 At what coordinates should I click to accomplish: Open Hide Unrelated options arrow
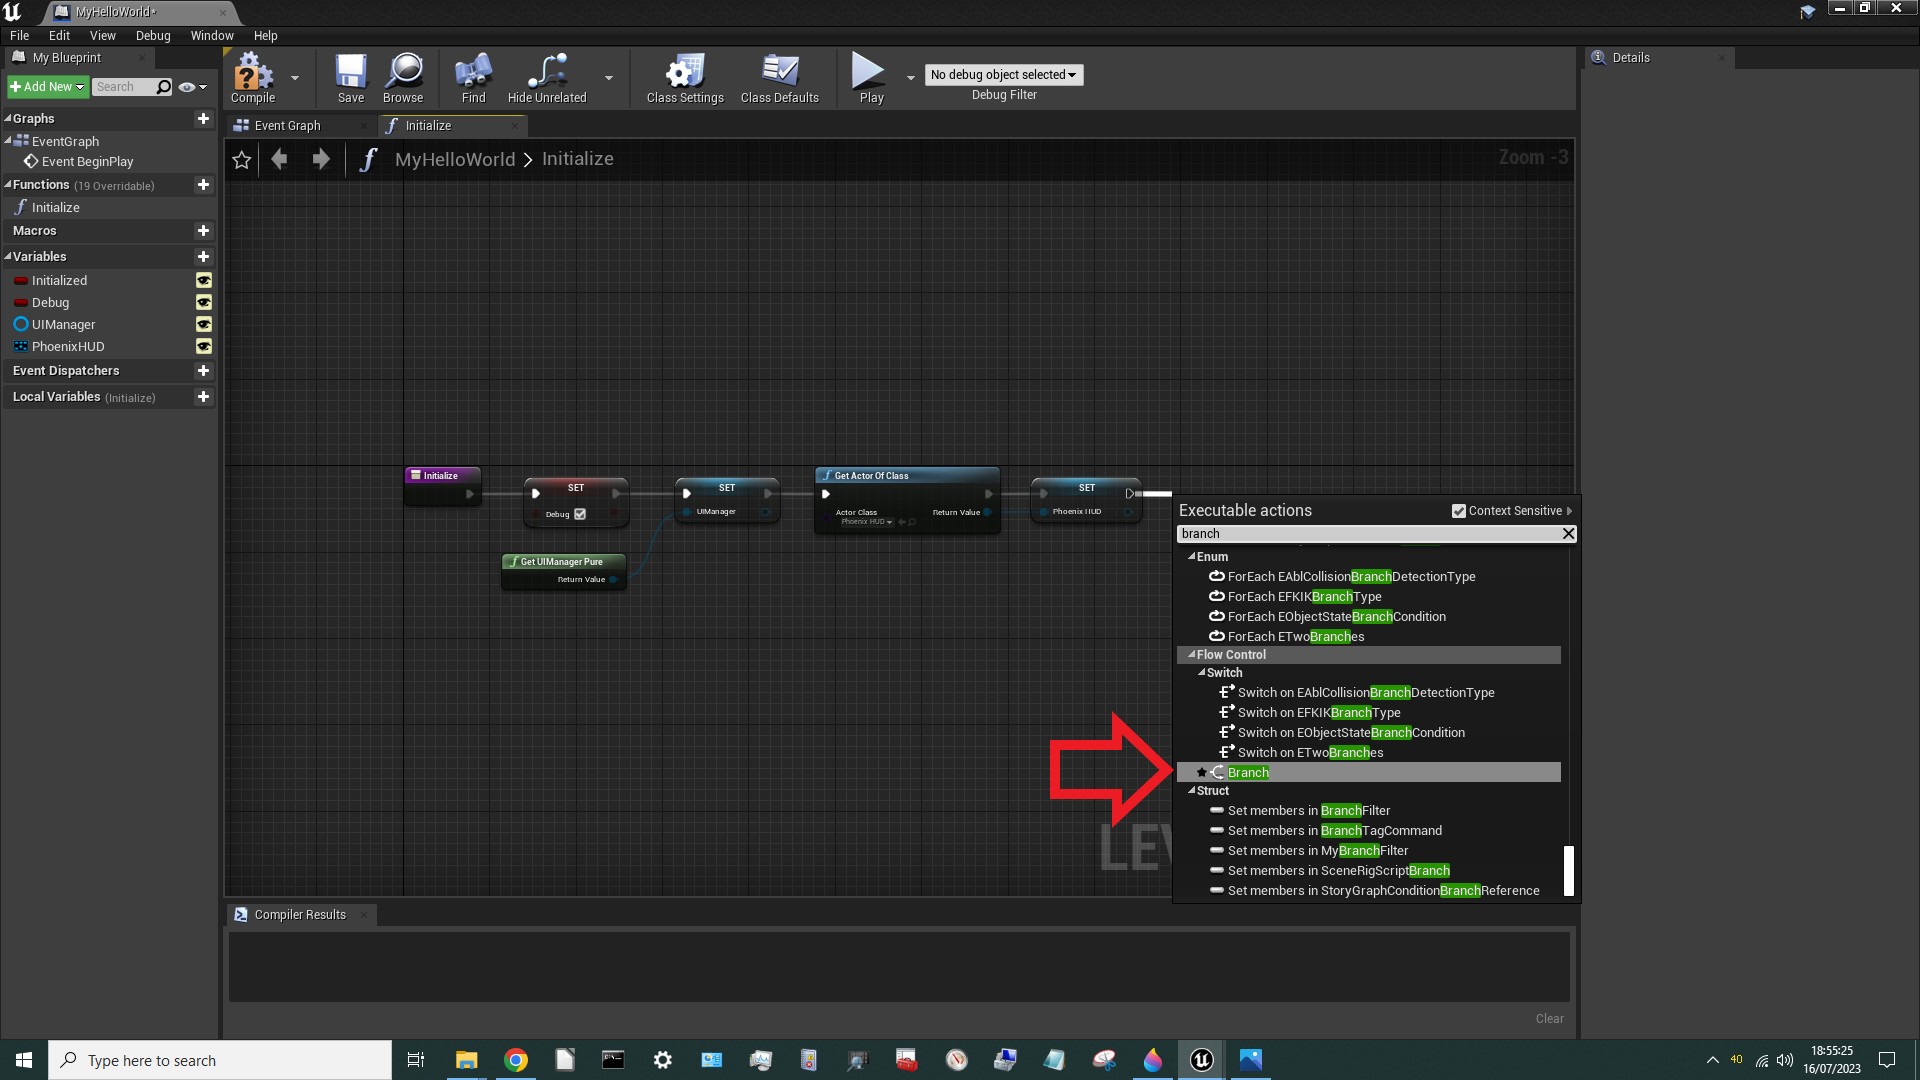609,78
